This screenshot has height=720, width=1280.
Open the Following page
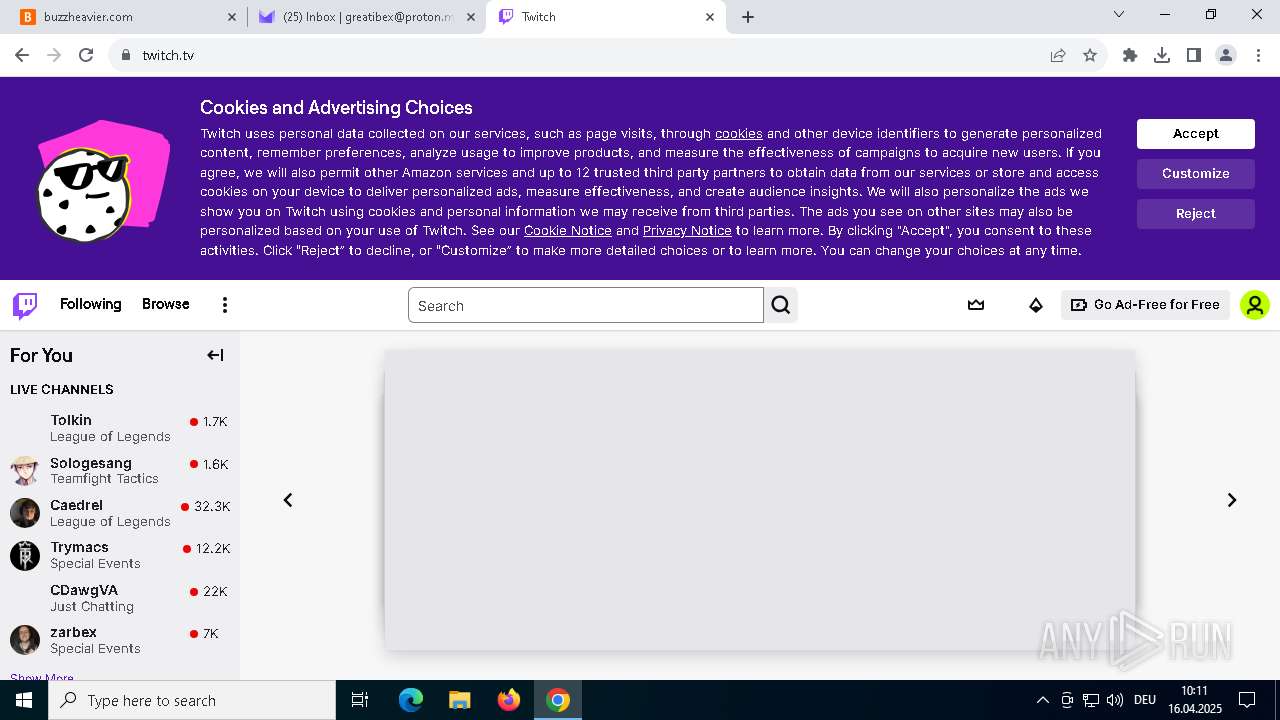tap(90, 304)
